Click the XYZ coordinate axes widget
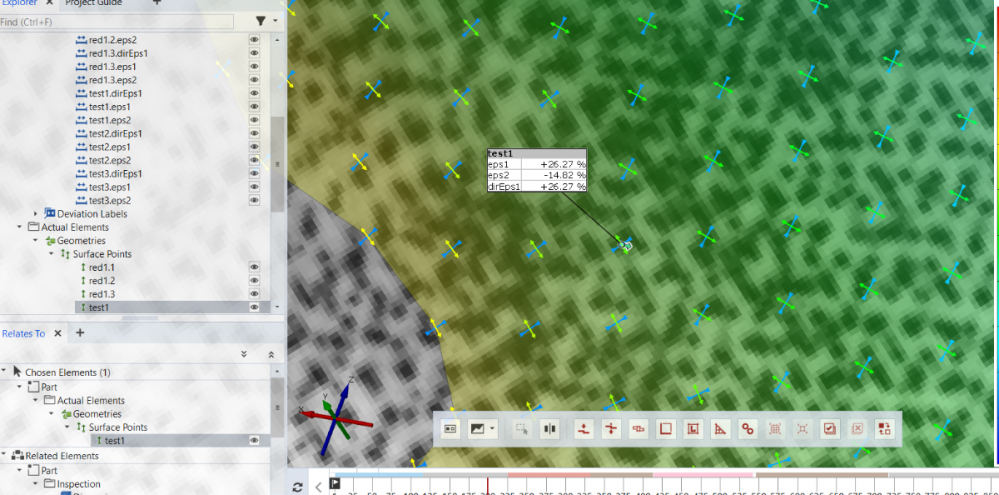Screen dimensions: 999x495 tap(336, 416)
